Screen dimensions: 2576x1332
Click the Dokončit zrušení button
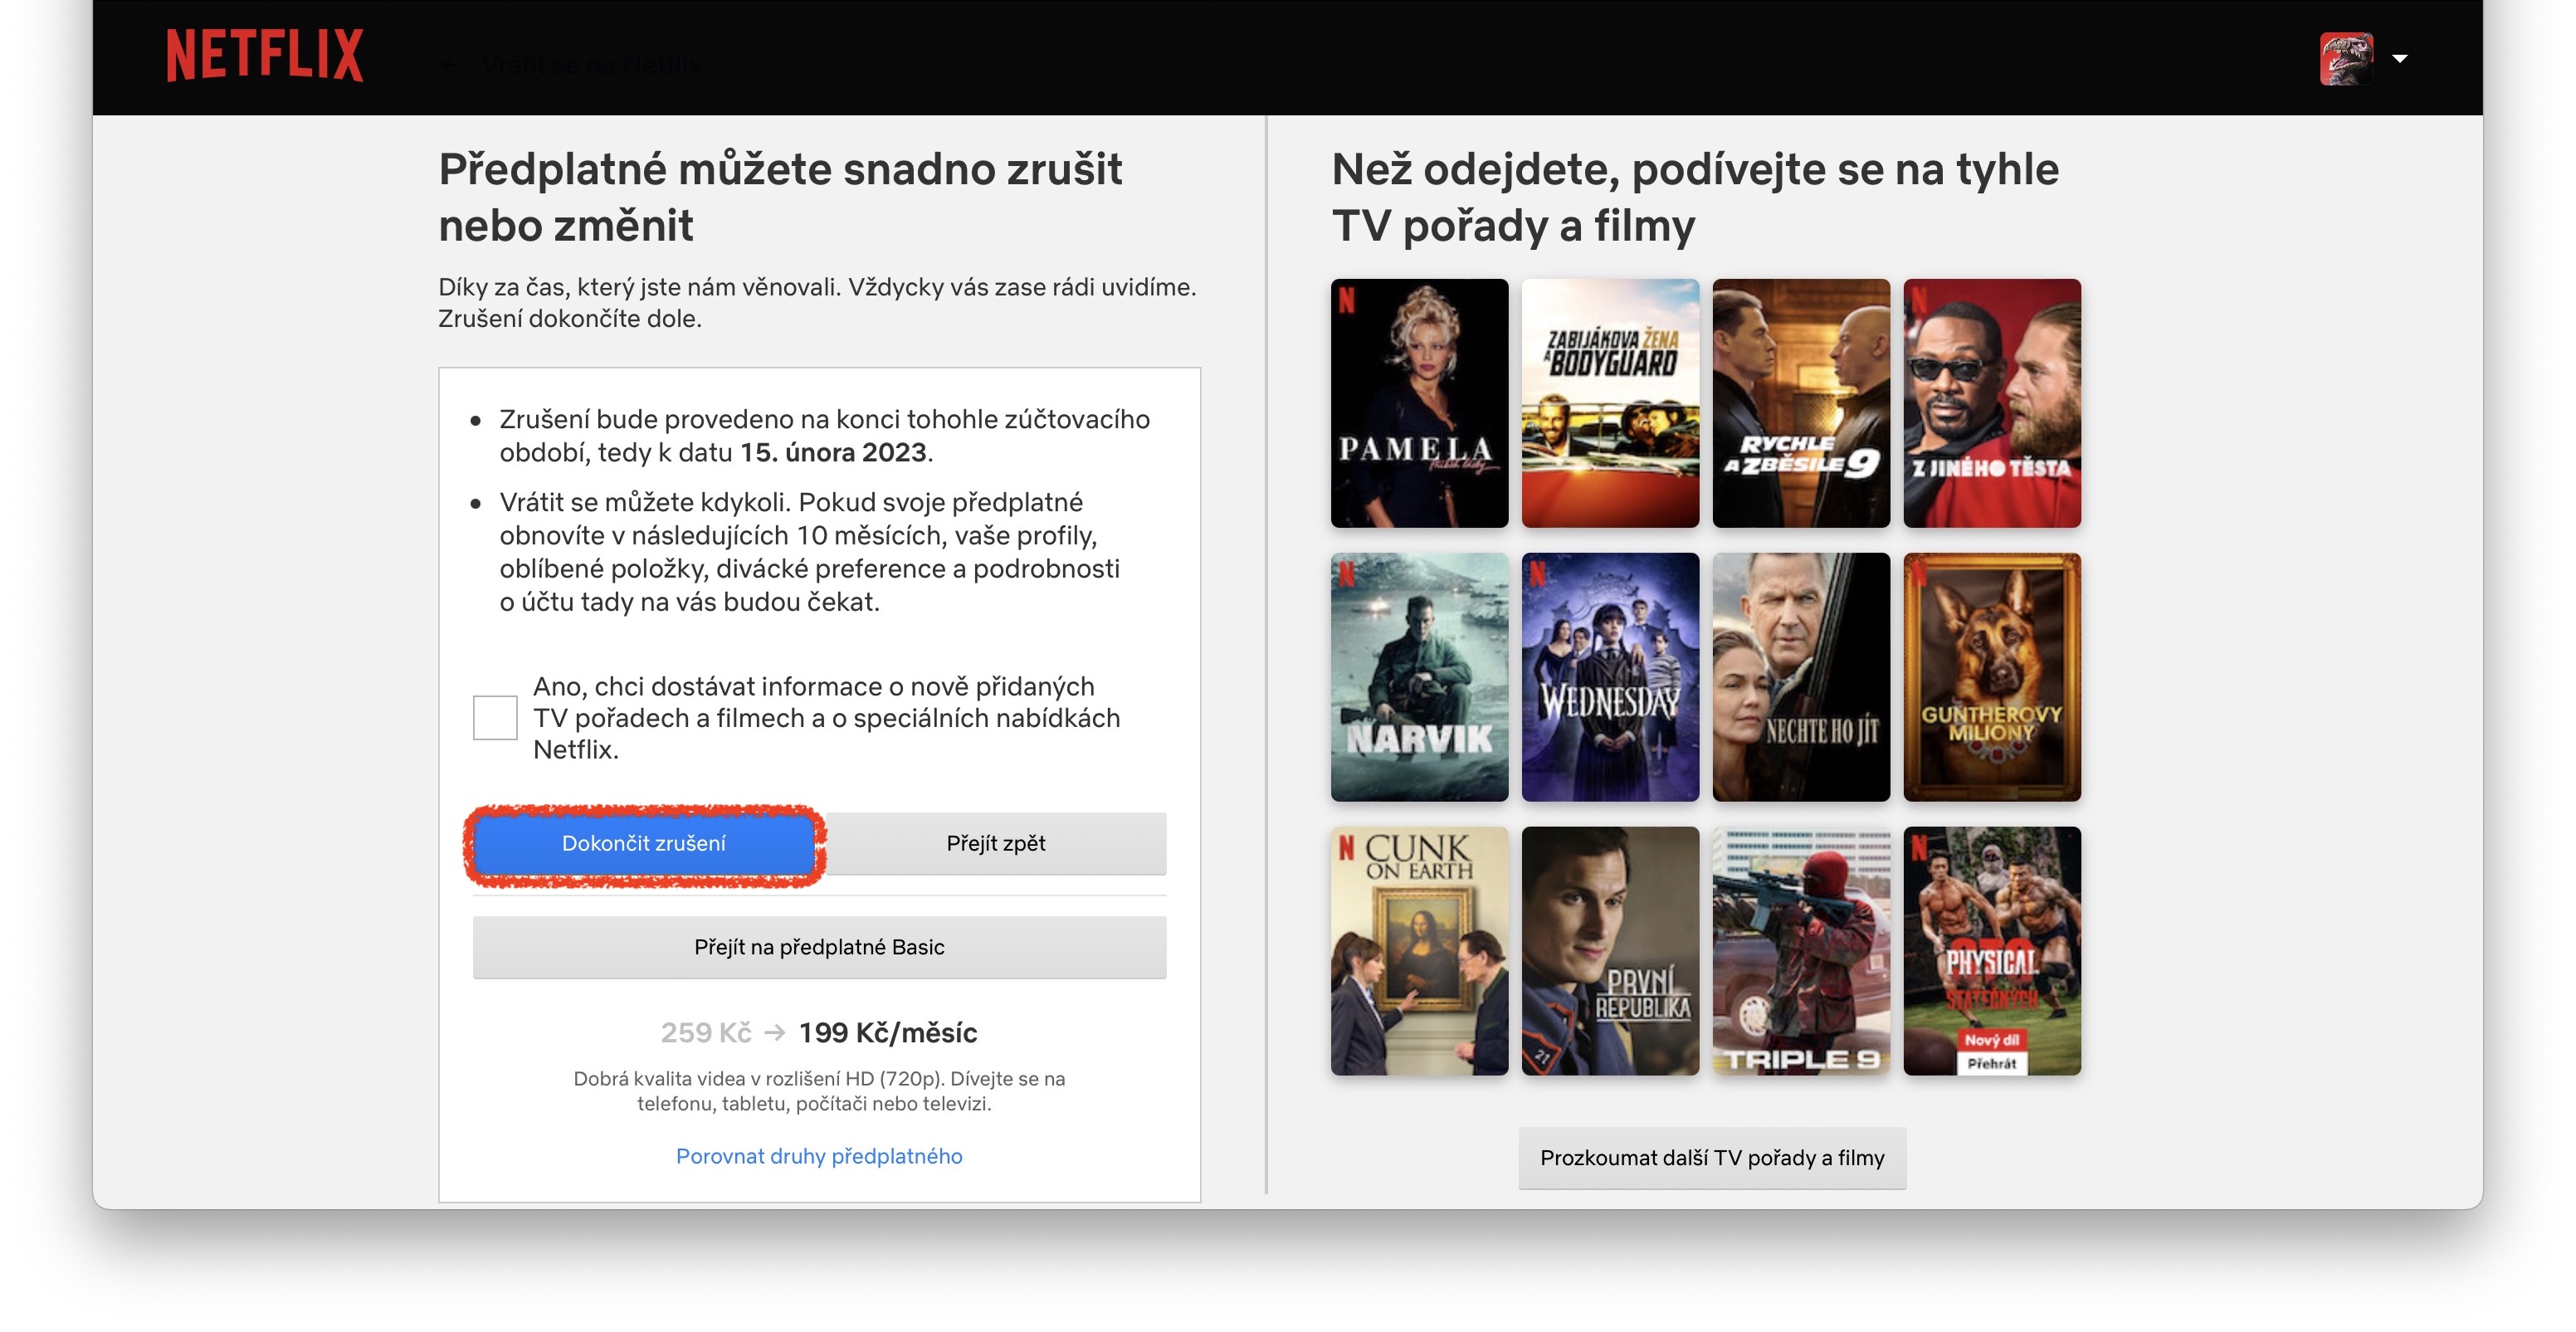(x=644, y=843)
